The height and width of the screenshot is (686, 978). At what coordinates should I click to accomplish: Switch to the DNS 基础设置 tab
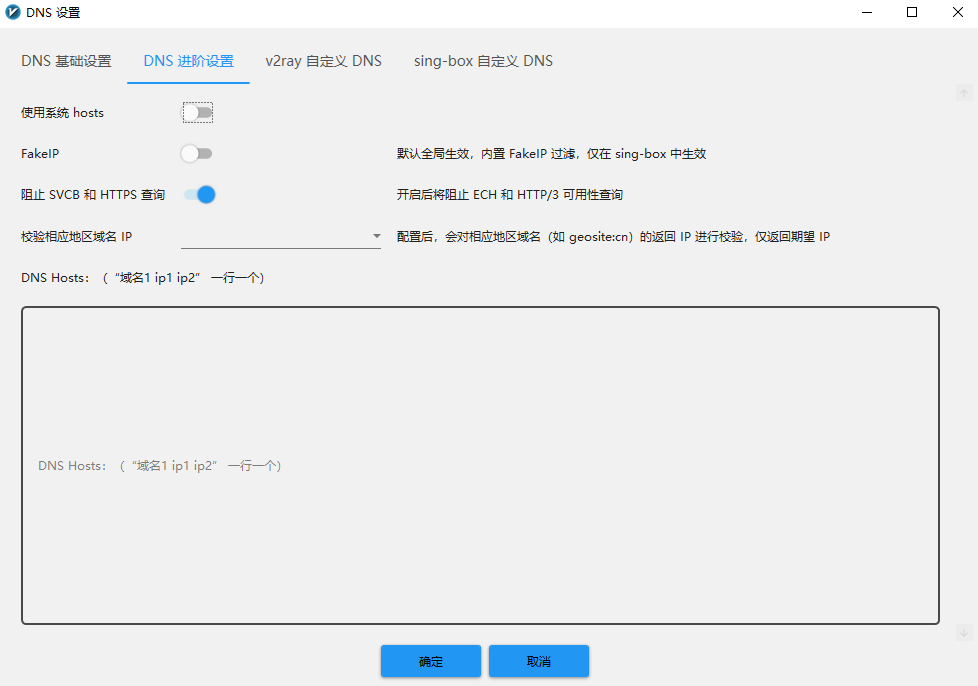click(x=66, y=60)
